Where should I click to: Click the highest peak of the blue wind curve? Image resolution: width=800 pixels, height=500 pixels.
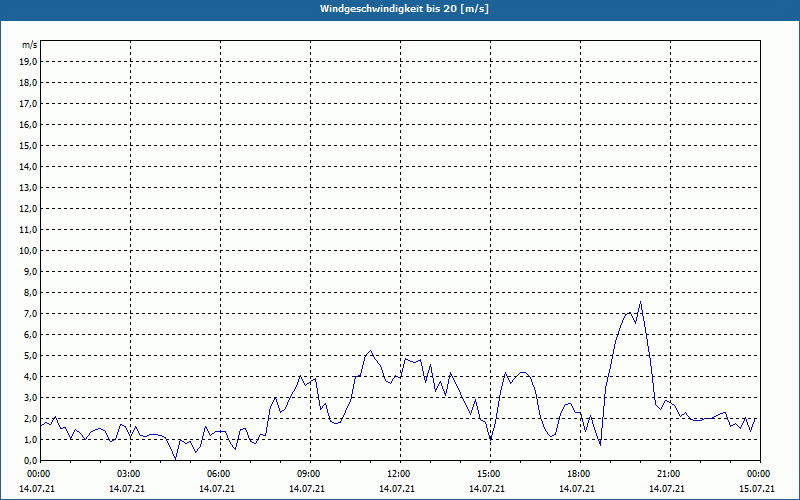640,302
